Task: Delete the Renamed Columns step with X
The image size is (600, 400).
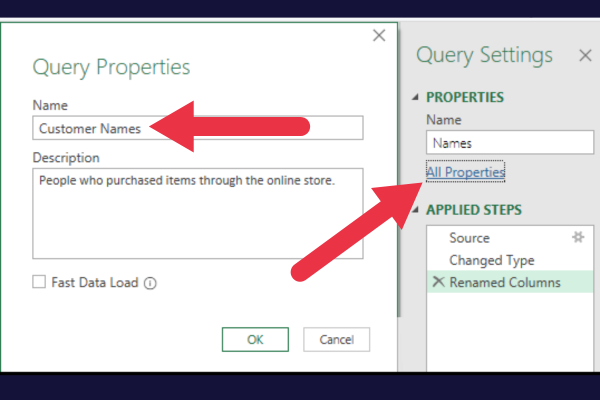Action: (x=439, y=282)
